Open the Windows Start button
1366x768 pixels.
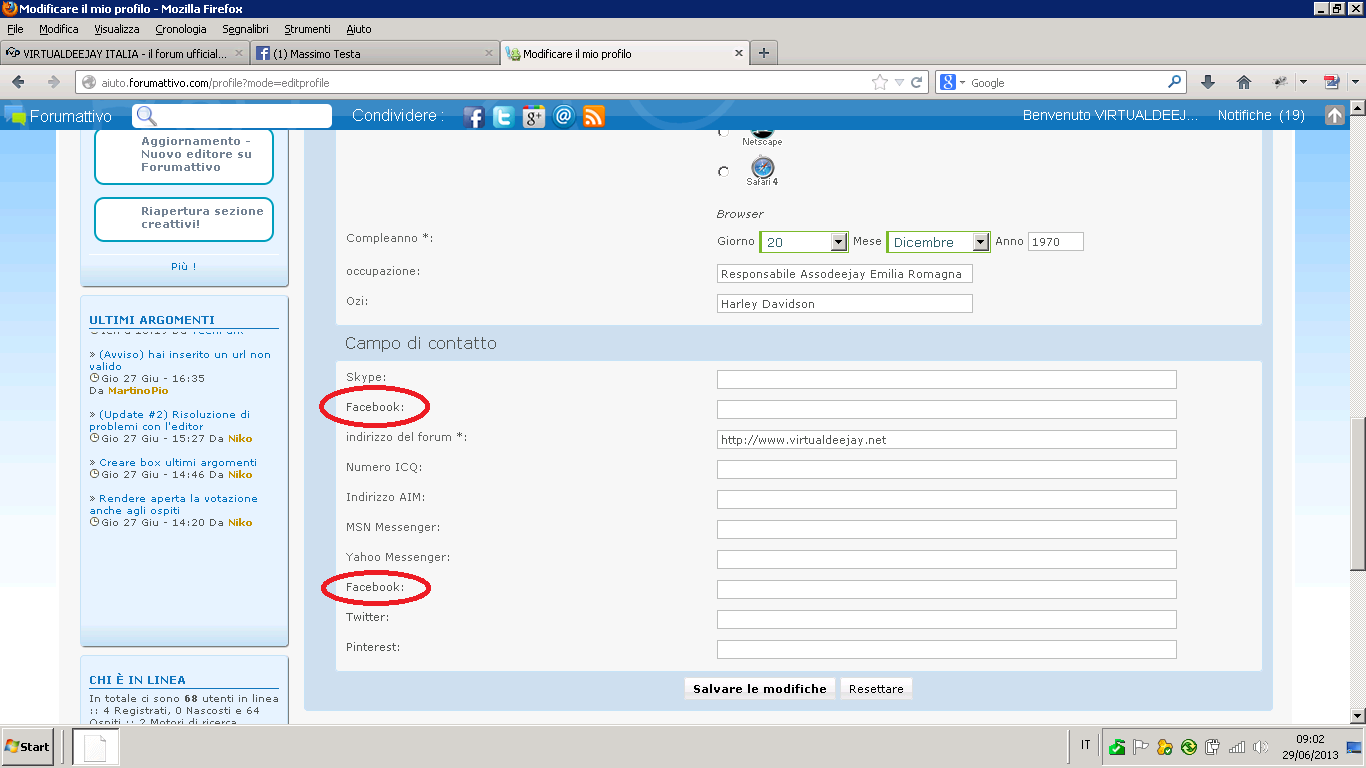28,746
